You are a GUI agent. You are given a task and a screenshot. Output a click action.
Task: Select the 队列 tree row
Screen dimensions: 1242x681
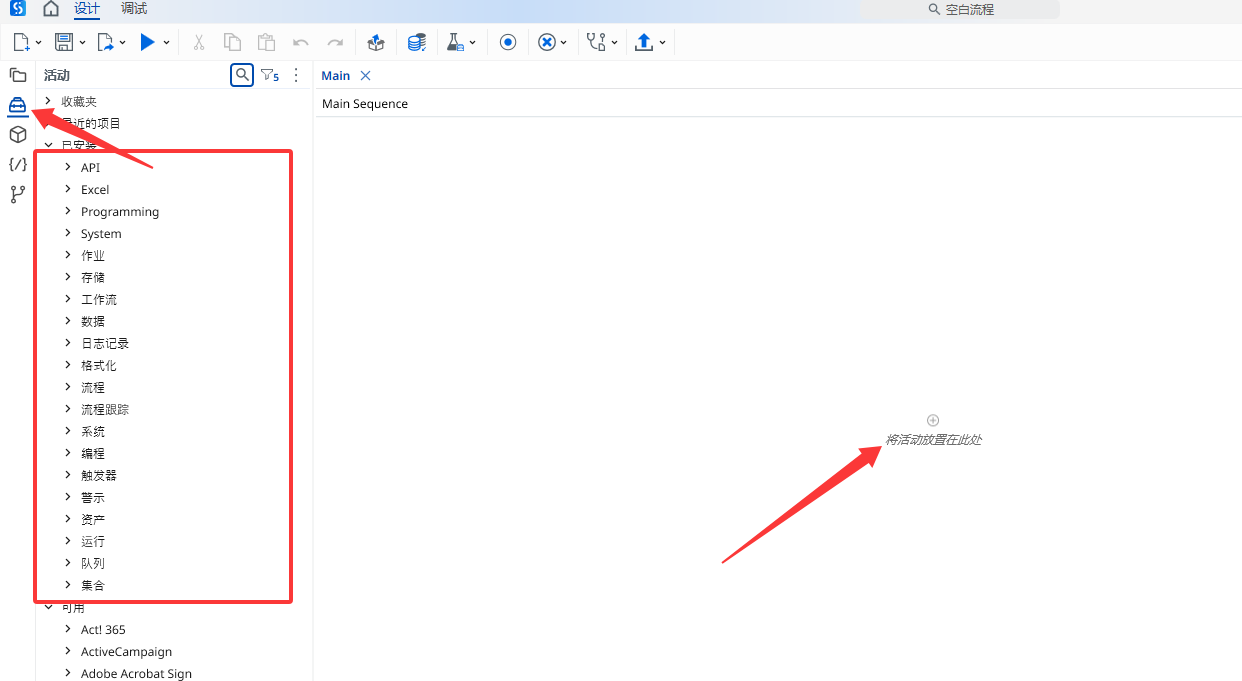(x=174, y=563)
